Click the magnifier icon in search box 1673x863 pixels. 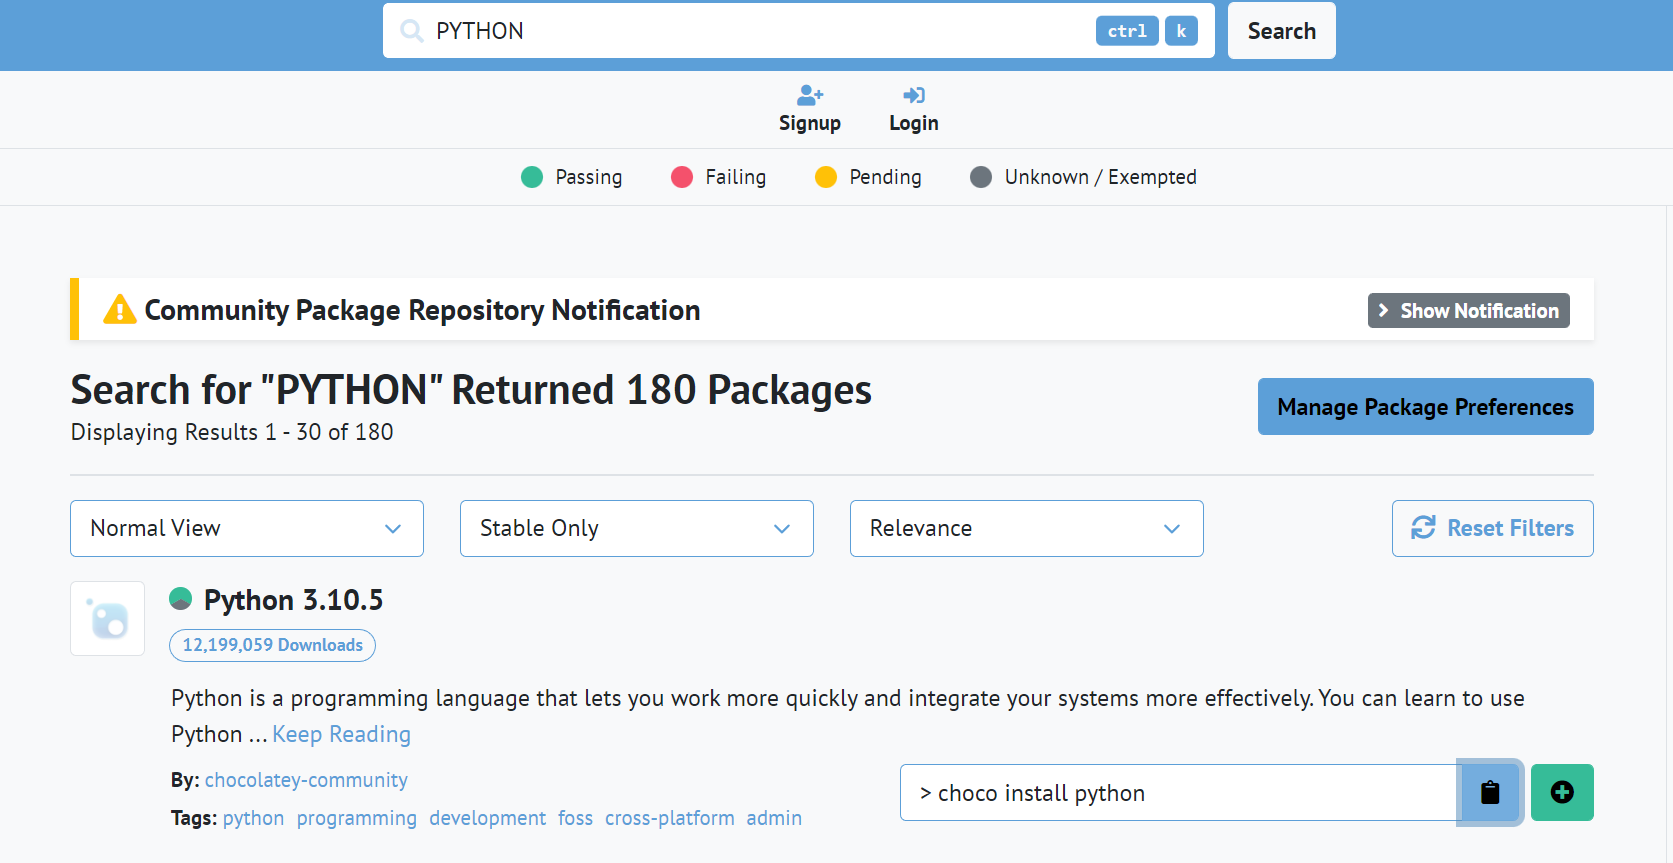[411, 31]
